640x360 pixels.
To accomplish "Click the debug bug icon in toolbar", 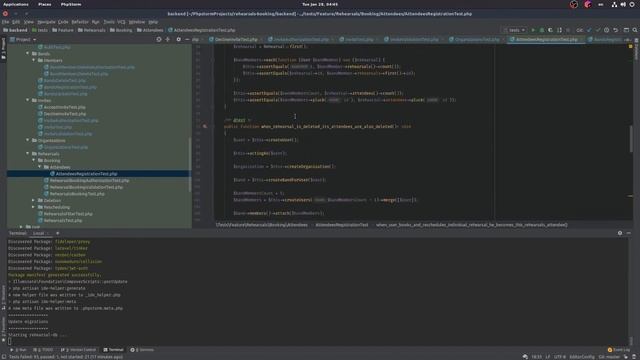I will tap(542, 30).
